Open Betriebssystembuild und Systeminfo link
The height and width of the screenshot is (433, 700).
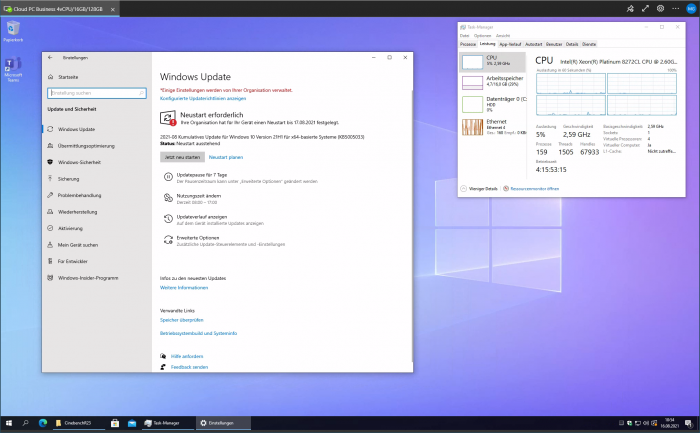(x=199, y=333)
